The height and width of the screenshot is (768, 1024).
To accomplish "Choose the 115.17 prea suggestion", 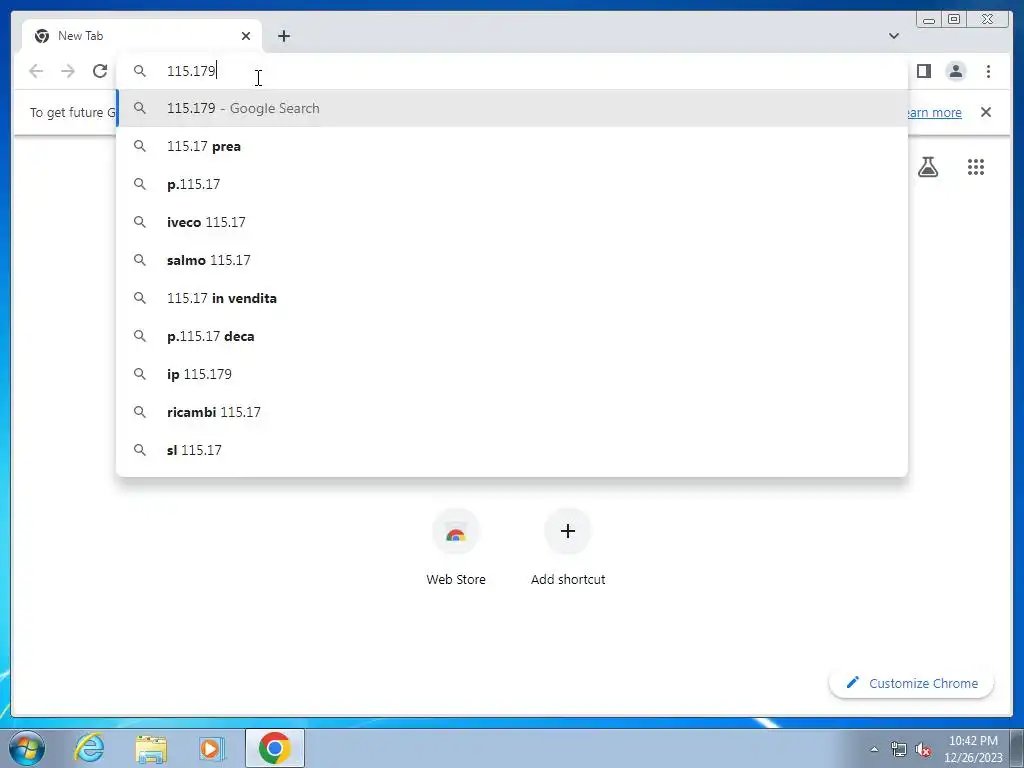I will [512, 146].
